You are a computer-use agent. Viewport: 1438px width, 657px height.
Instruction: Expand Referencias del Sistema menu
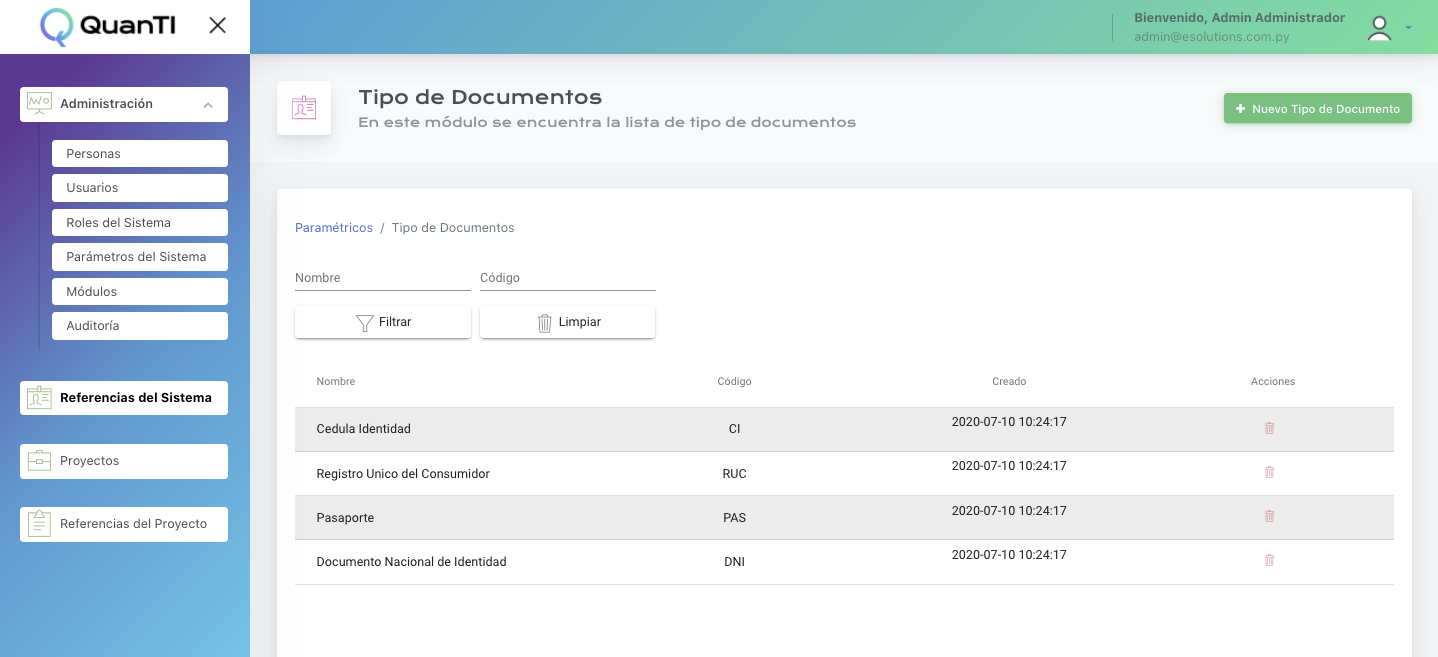pyautogui.click(x=124, y=398)
